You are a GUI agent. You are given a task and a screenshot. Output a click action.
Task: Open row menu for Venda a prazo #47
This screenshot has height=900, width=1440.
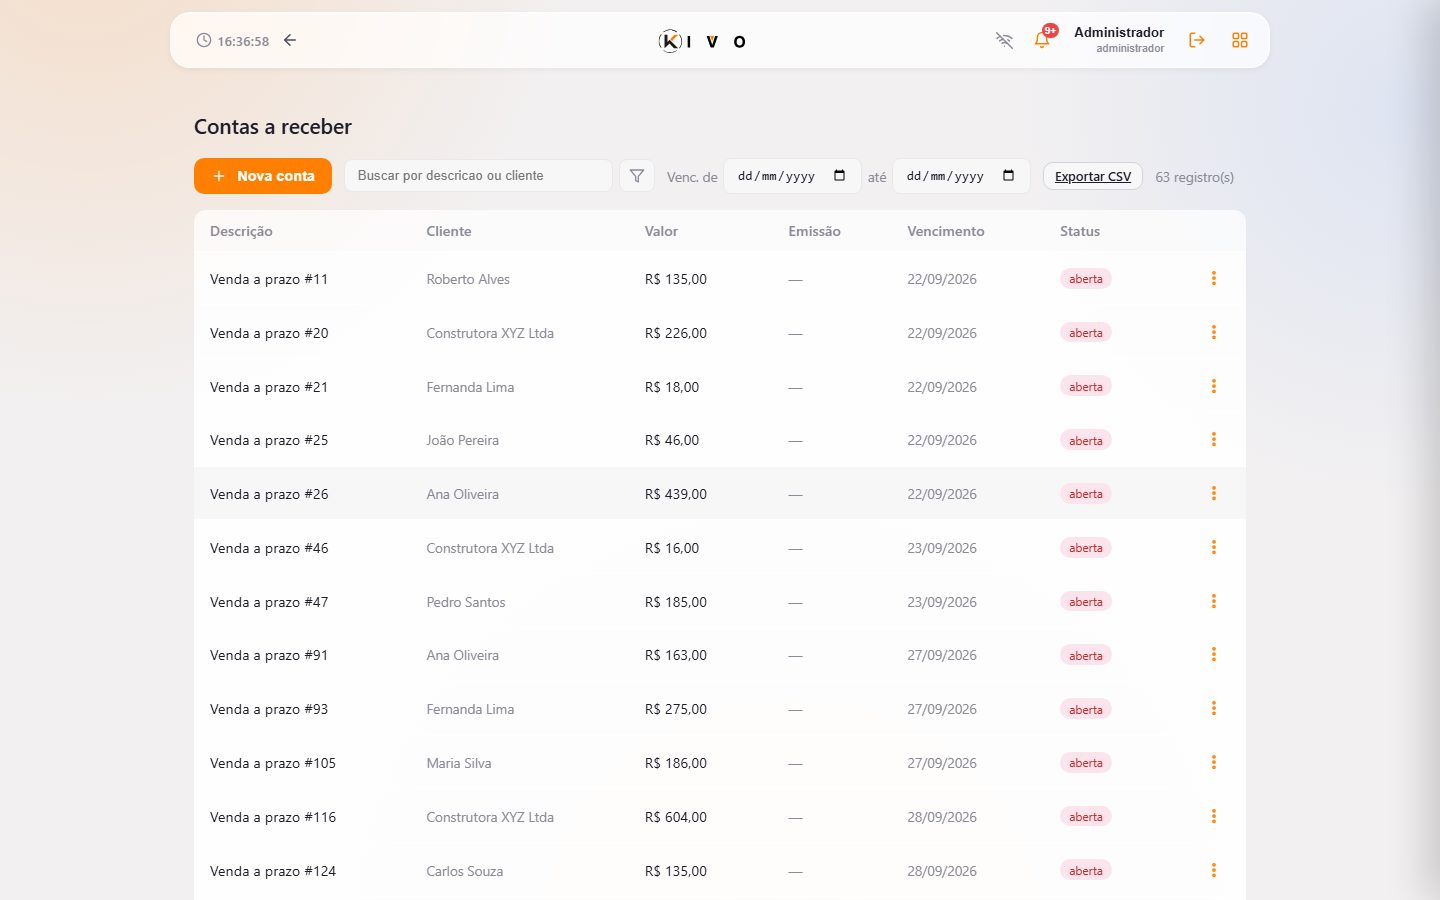click(x=1214, y=601)
